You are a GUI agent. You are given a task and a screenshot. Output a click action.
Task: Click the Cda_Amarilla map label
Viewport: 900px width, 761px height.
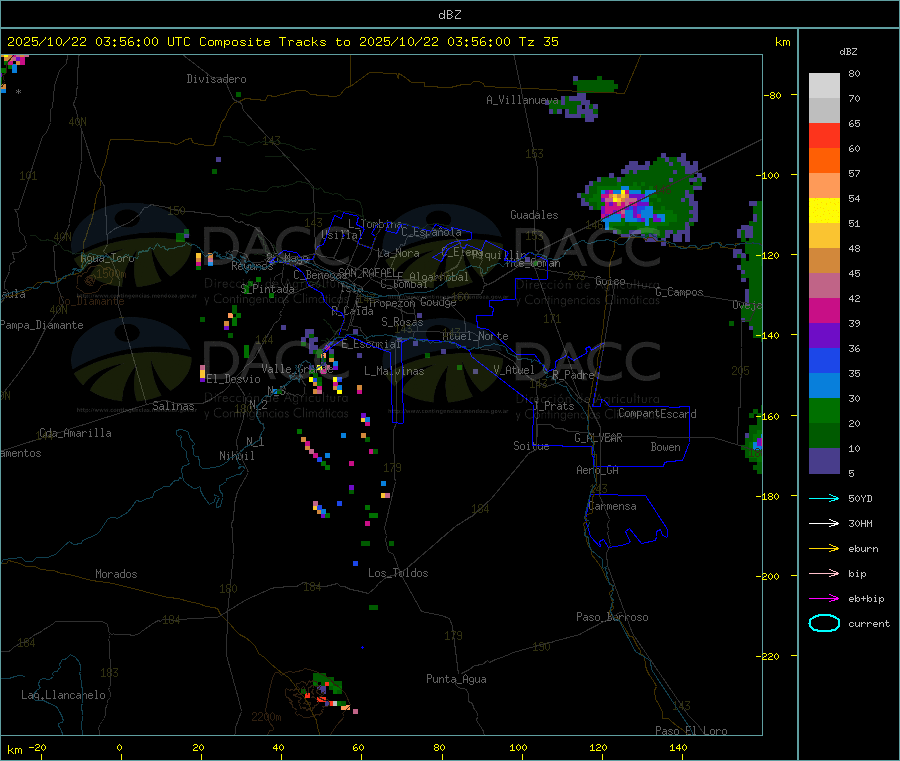[x=76, y=433]
